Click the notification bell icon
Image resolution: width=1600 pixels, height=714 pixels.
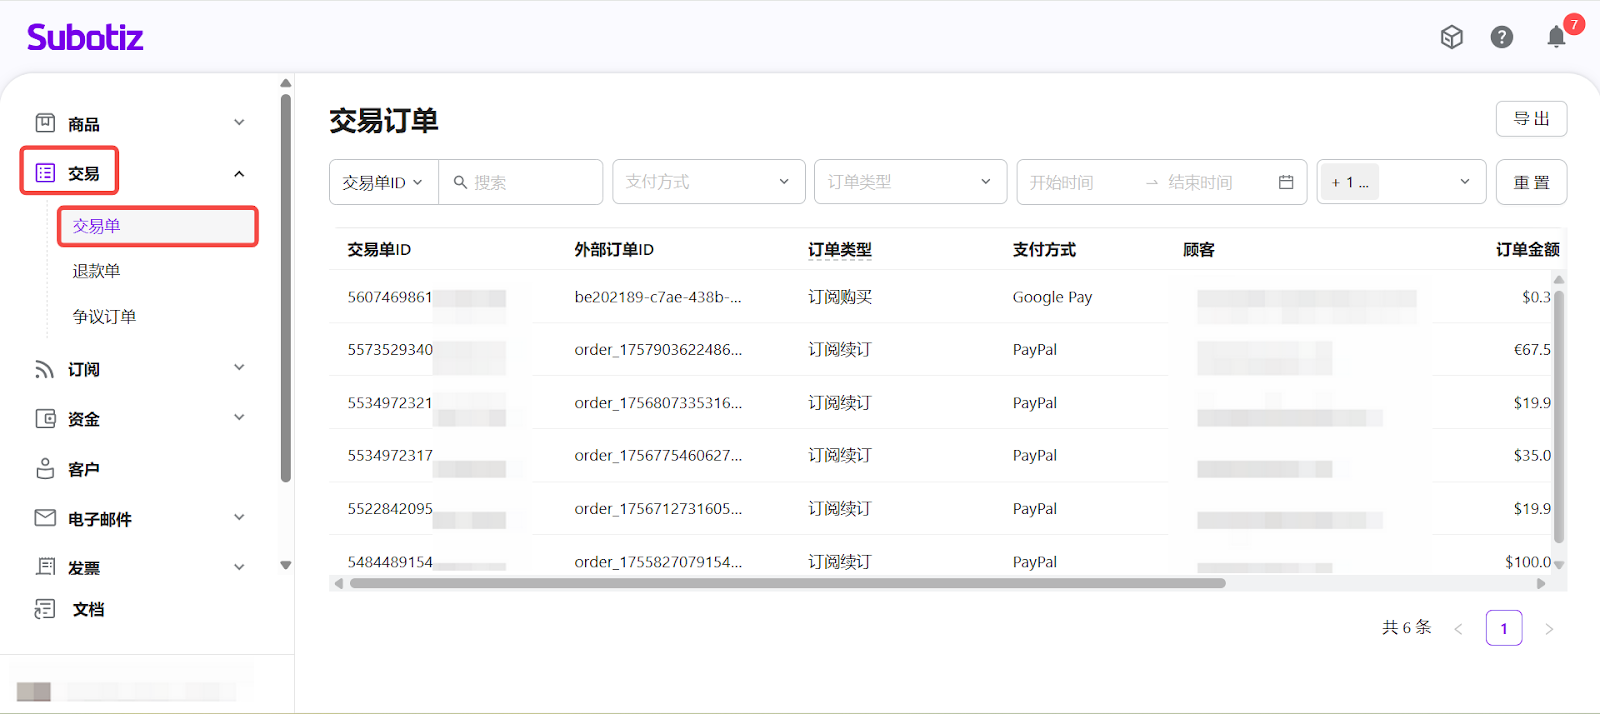click(1556, 38)
